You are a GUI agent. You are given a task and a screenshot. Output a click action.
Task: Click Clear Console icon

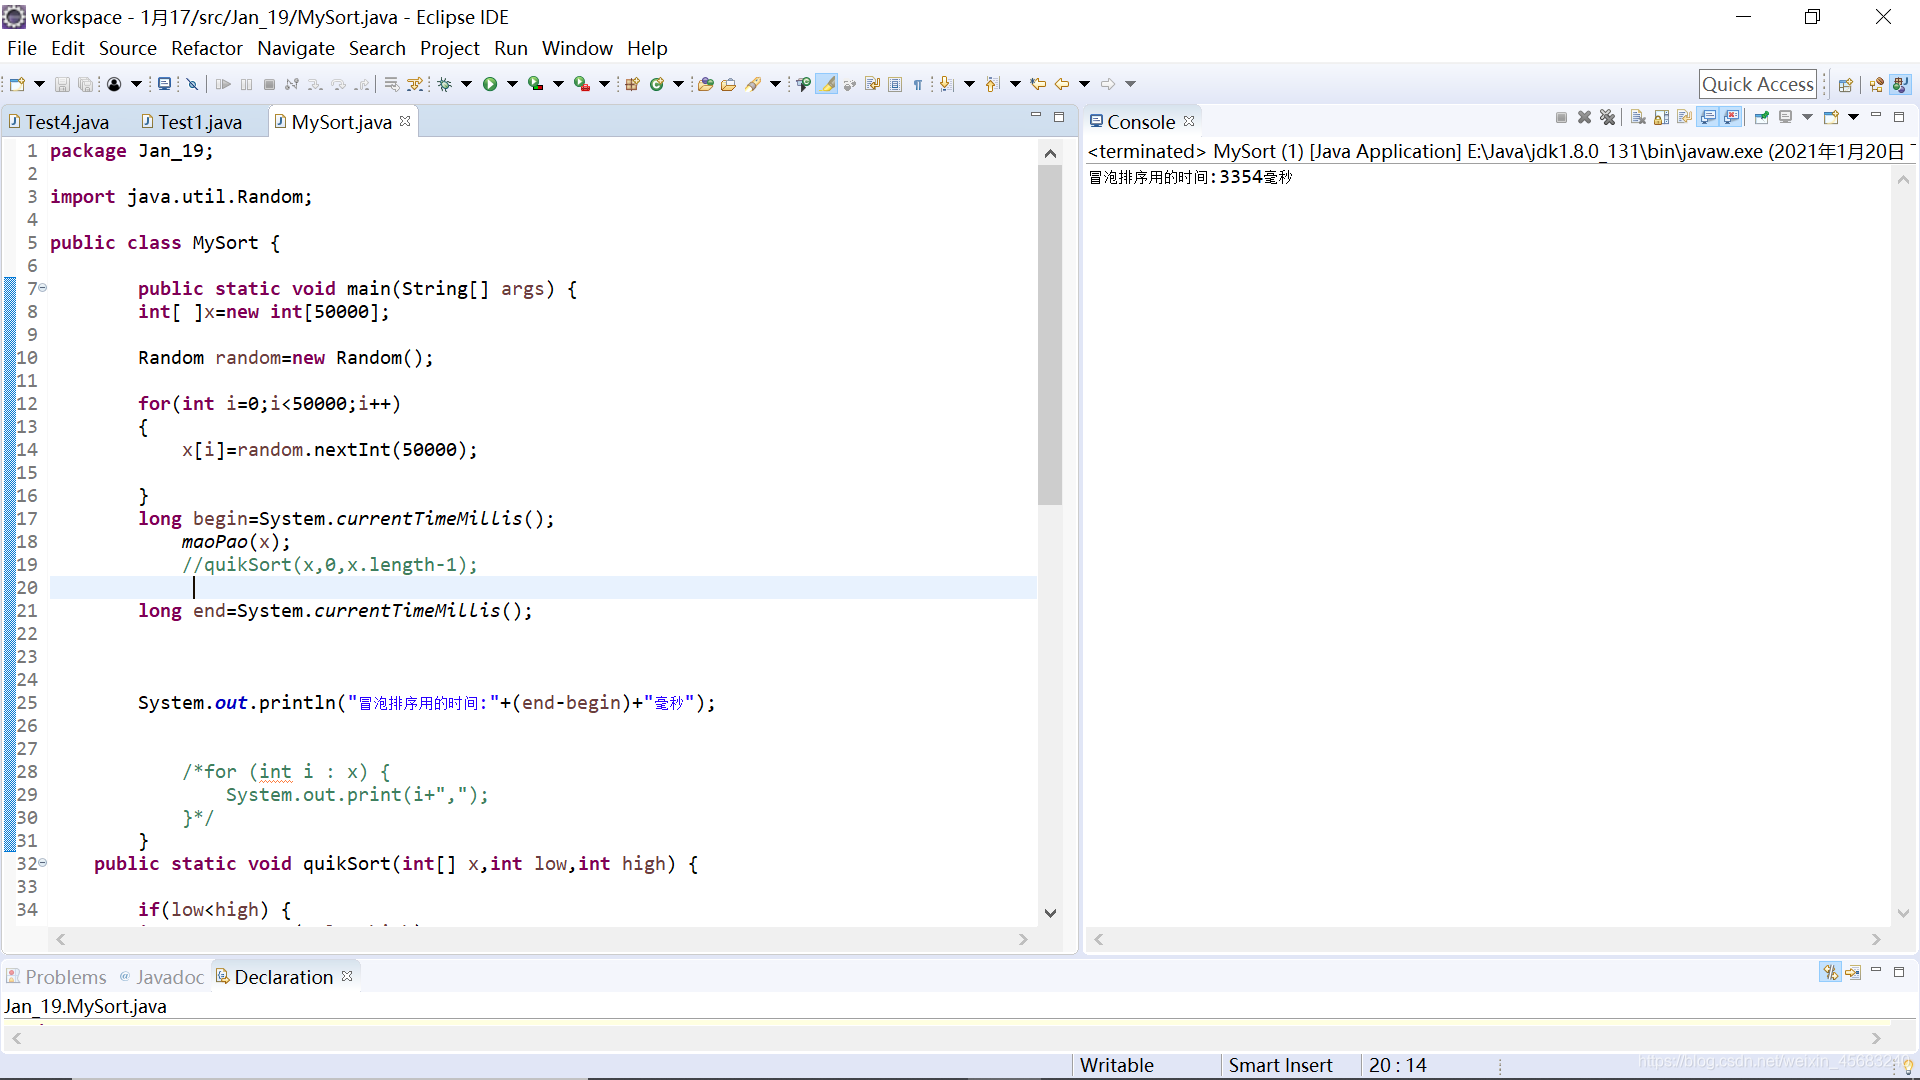tap(1638, 118)
